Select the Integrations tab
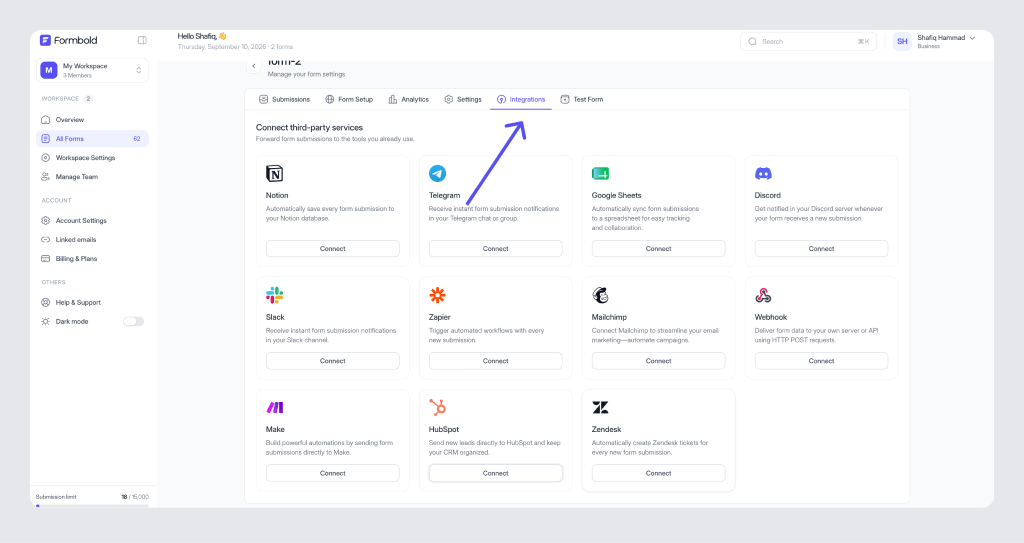The height and width of the screenshot is (543, 1024). pyautogui.click(x=520, y=99)
